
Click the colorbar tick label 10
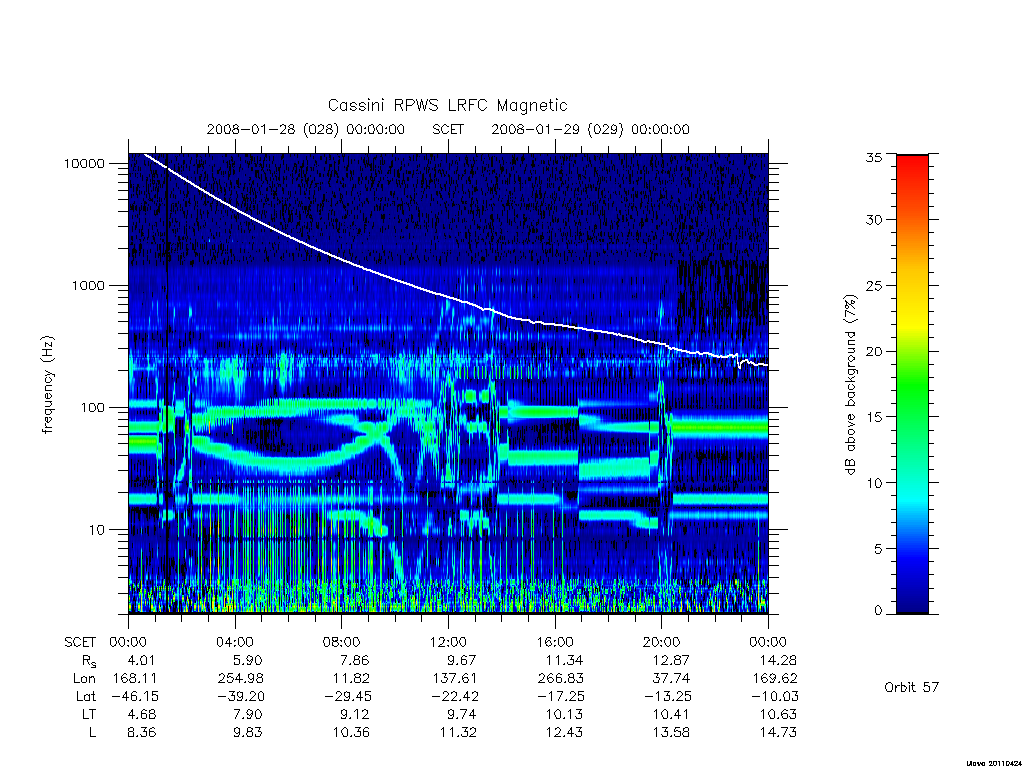873,483
